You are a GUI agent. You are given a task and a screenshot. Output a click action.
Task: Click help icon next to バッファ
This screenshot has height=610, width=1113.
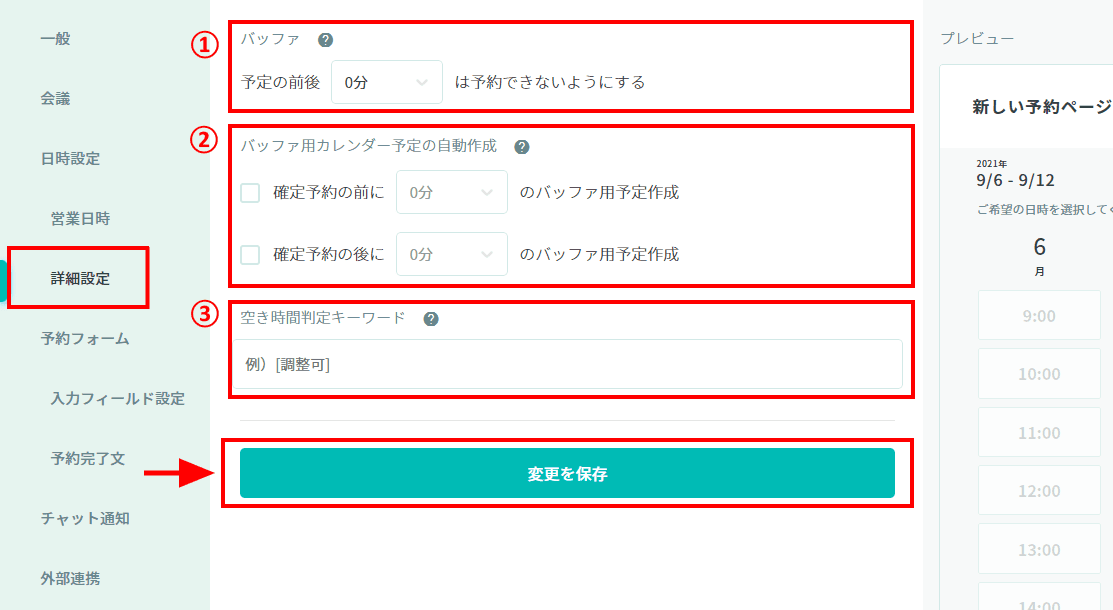tap(325, 40)
